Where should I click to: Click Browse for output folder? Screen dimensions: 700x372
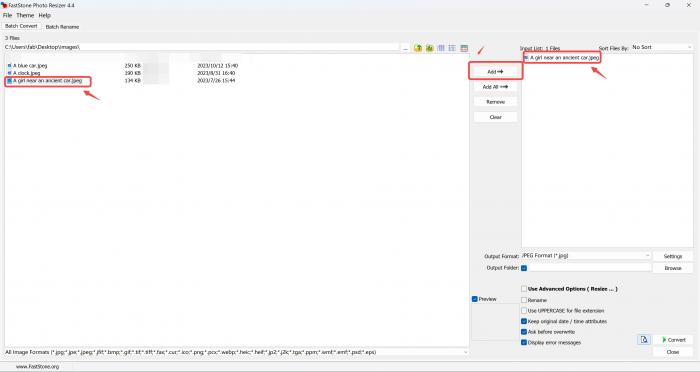tap(673, 268)
